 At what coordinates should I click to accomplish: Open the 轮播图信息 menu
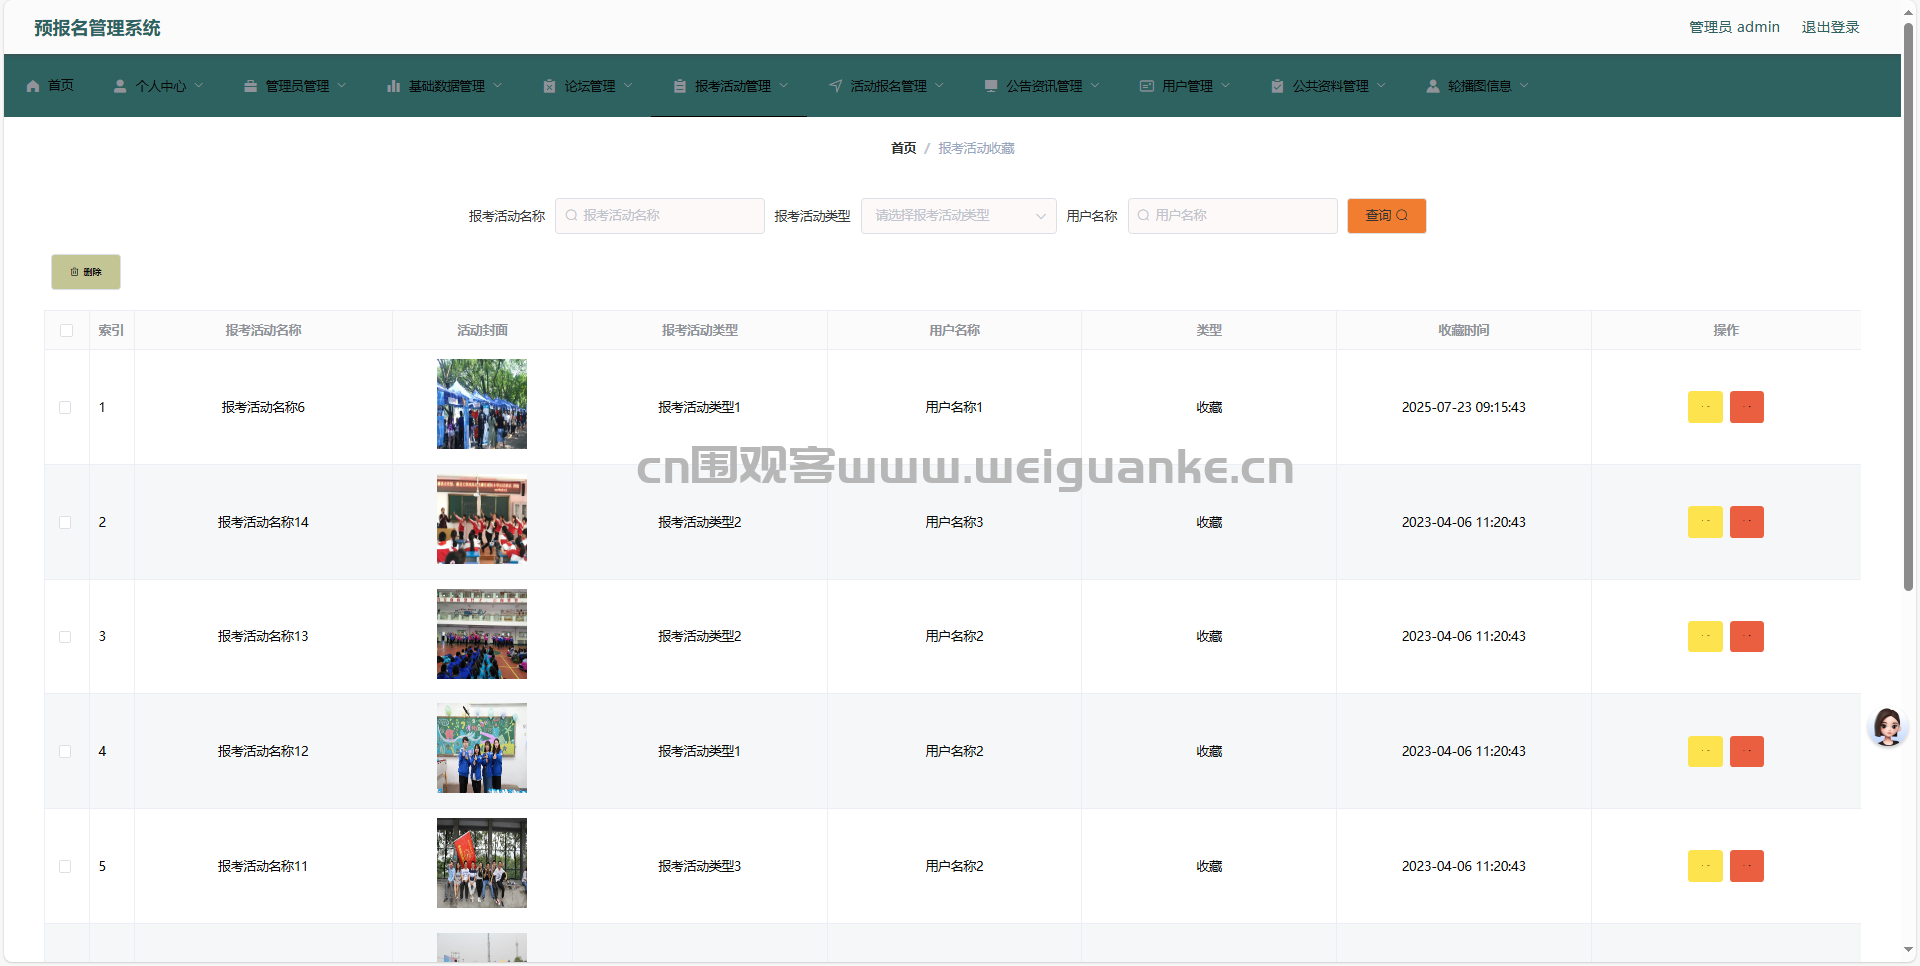[x=1478, y=87]
